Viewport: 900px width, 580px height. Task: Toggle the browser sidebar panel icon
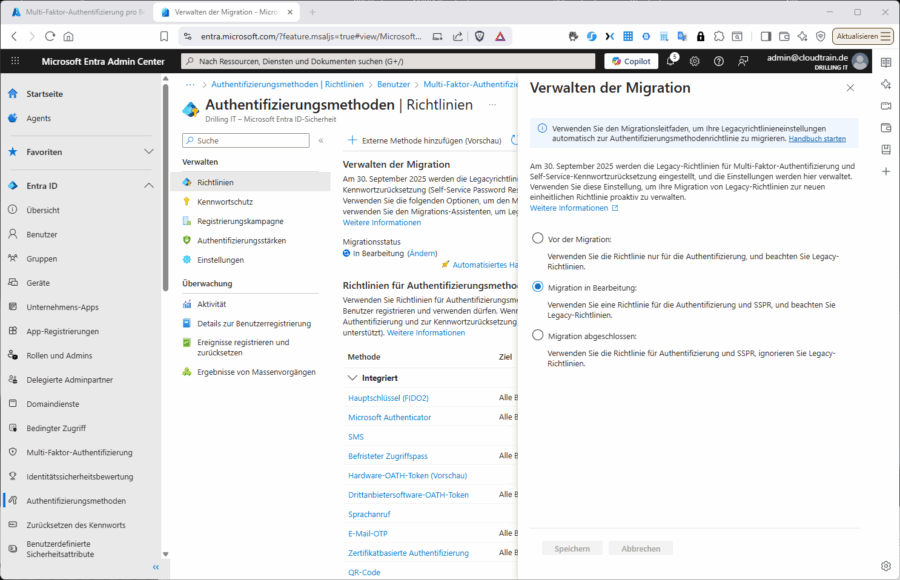[766, 36]
